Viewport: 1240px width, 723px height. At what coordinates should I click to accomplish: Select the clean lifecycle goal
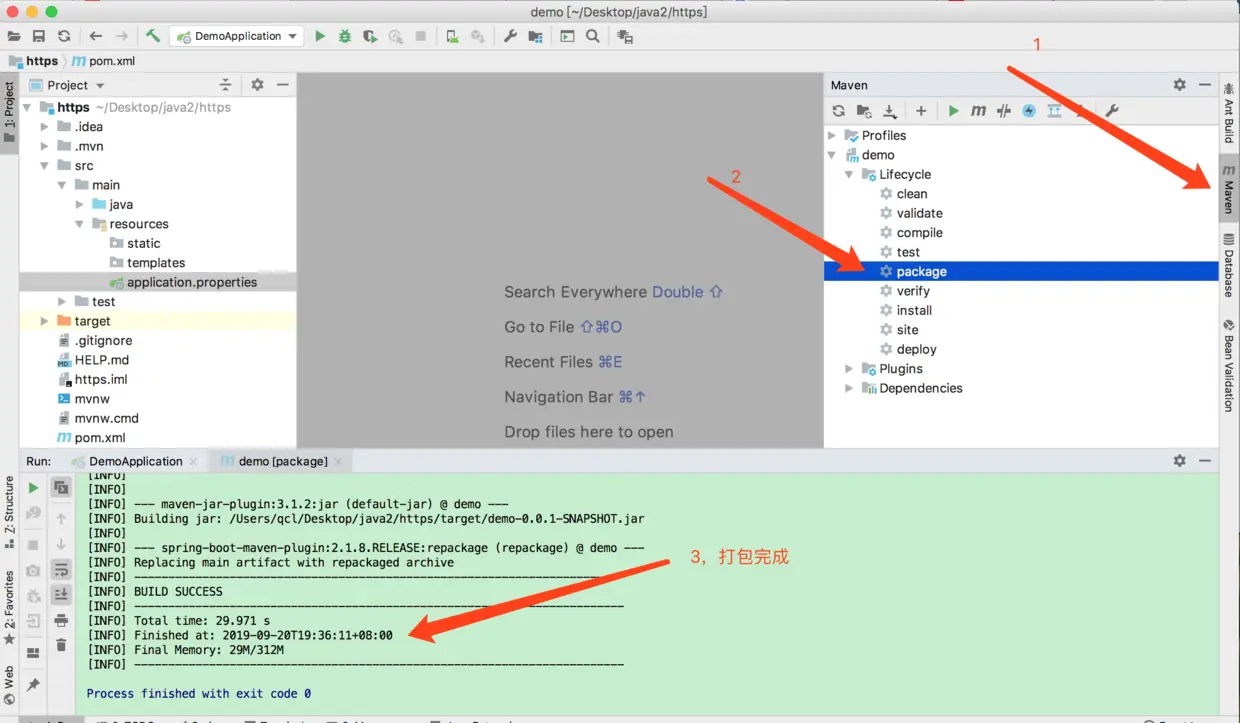point(911,194)
